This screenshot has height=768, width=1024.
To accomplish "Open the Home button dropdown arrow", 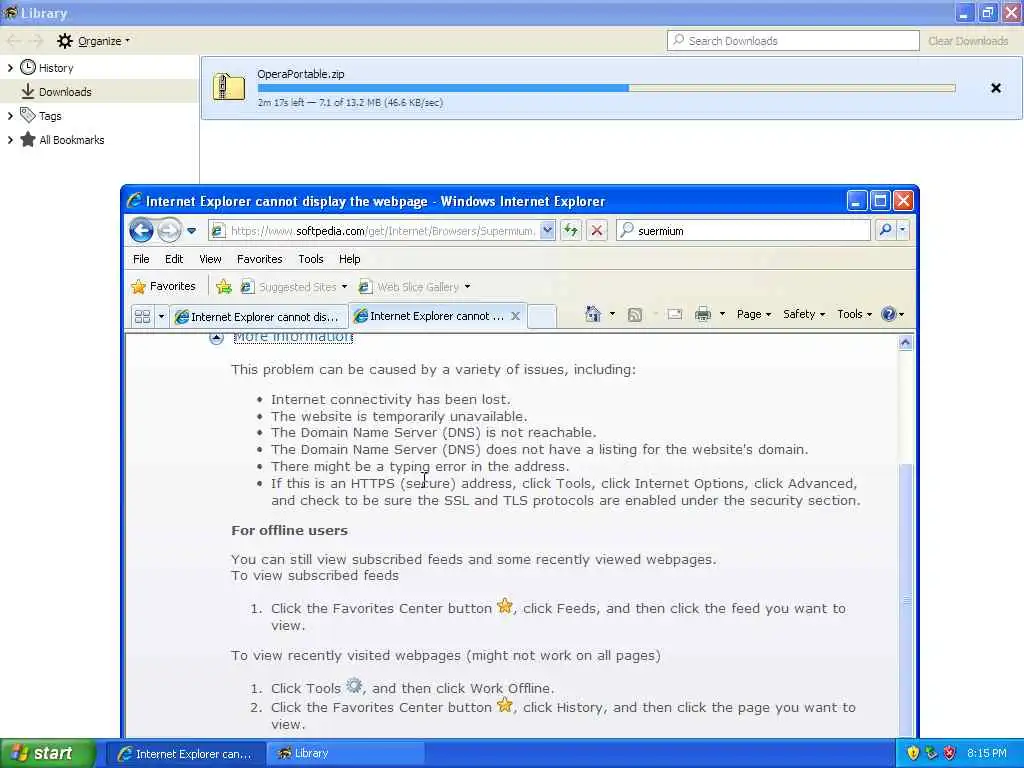I will [x=612, y=314].
